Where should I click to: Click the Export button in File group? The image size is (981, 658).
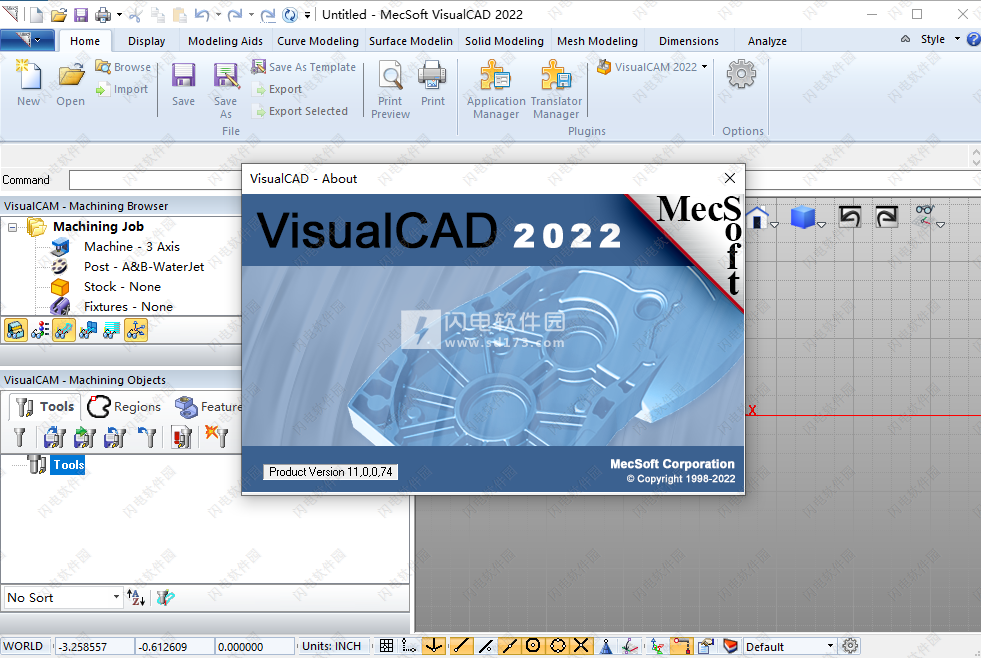pyautogui.click(x=277, y=89)
